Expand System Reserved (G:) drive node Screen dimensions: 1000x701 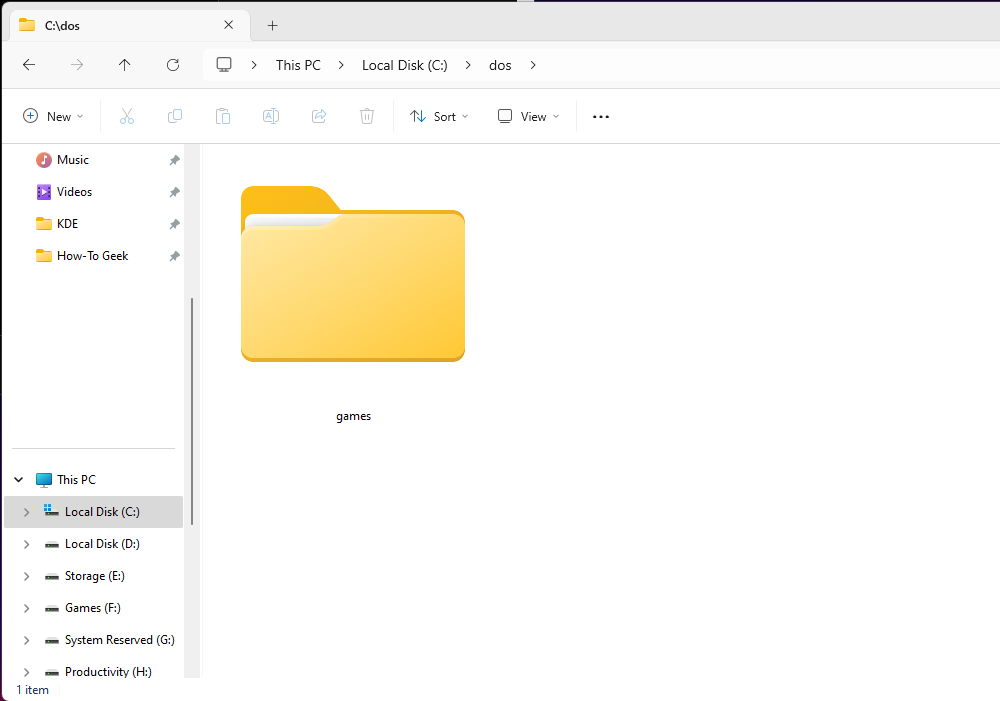pos(26,640)
